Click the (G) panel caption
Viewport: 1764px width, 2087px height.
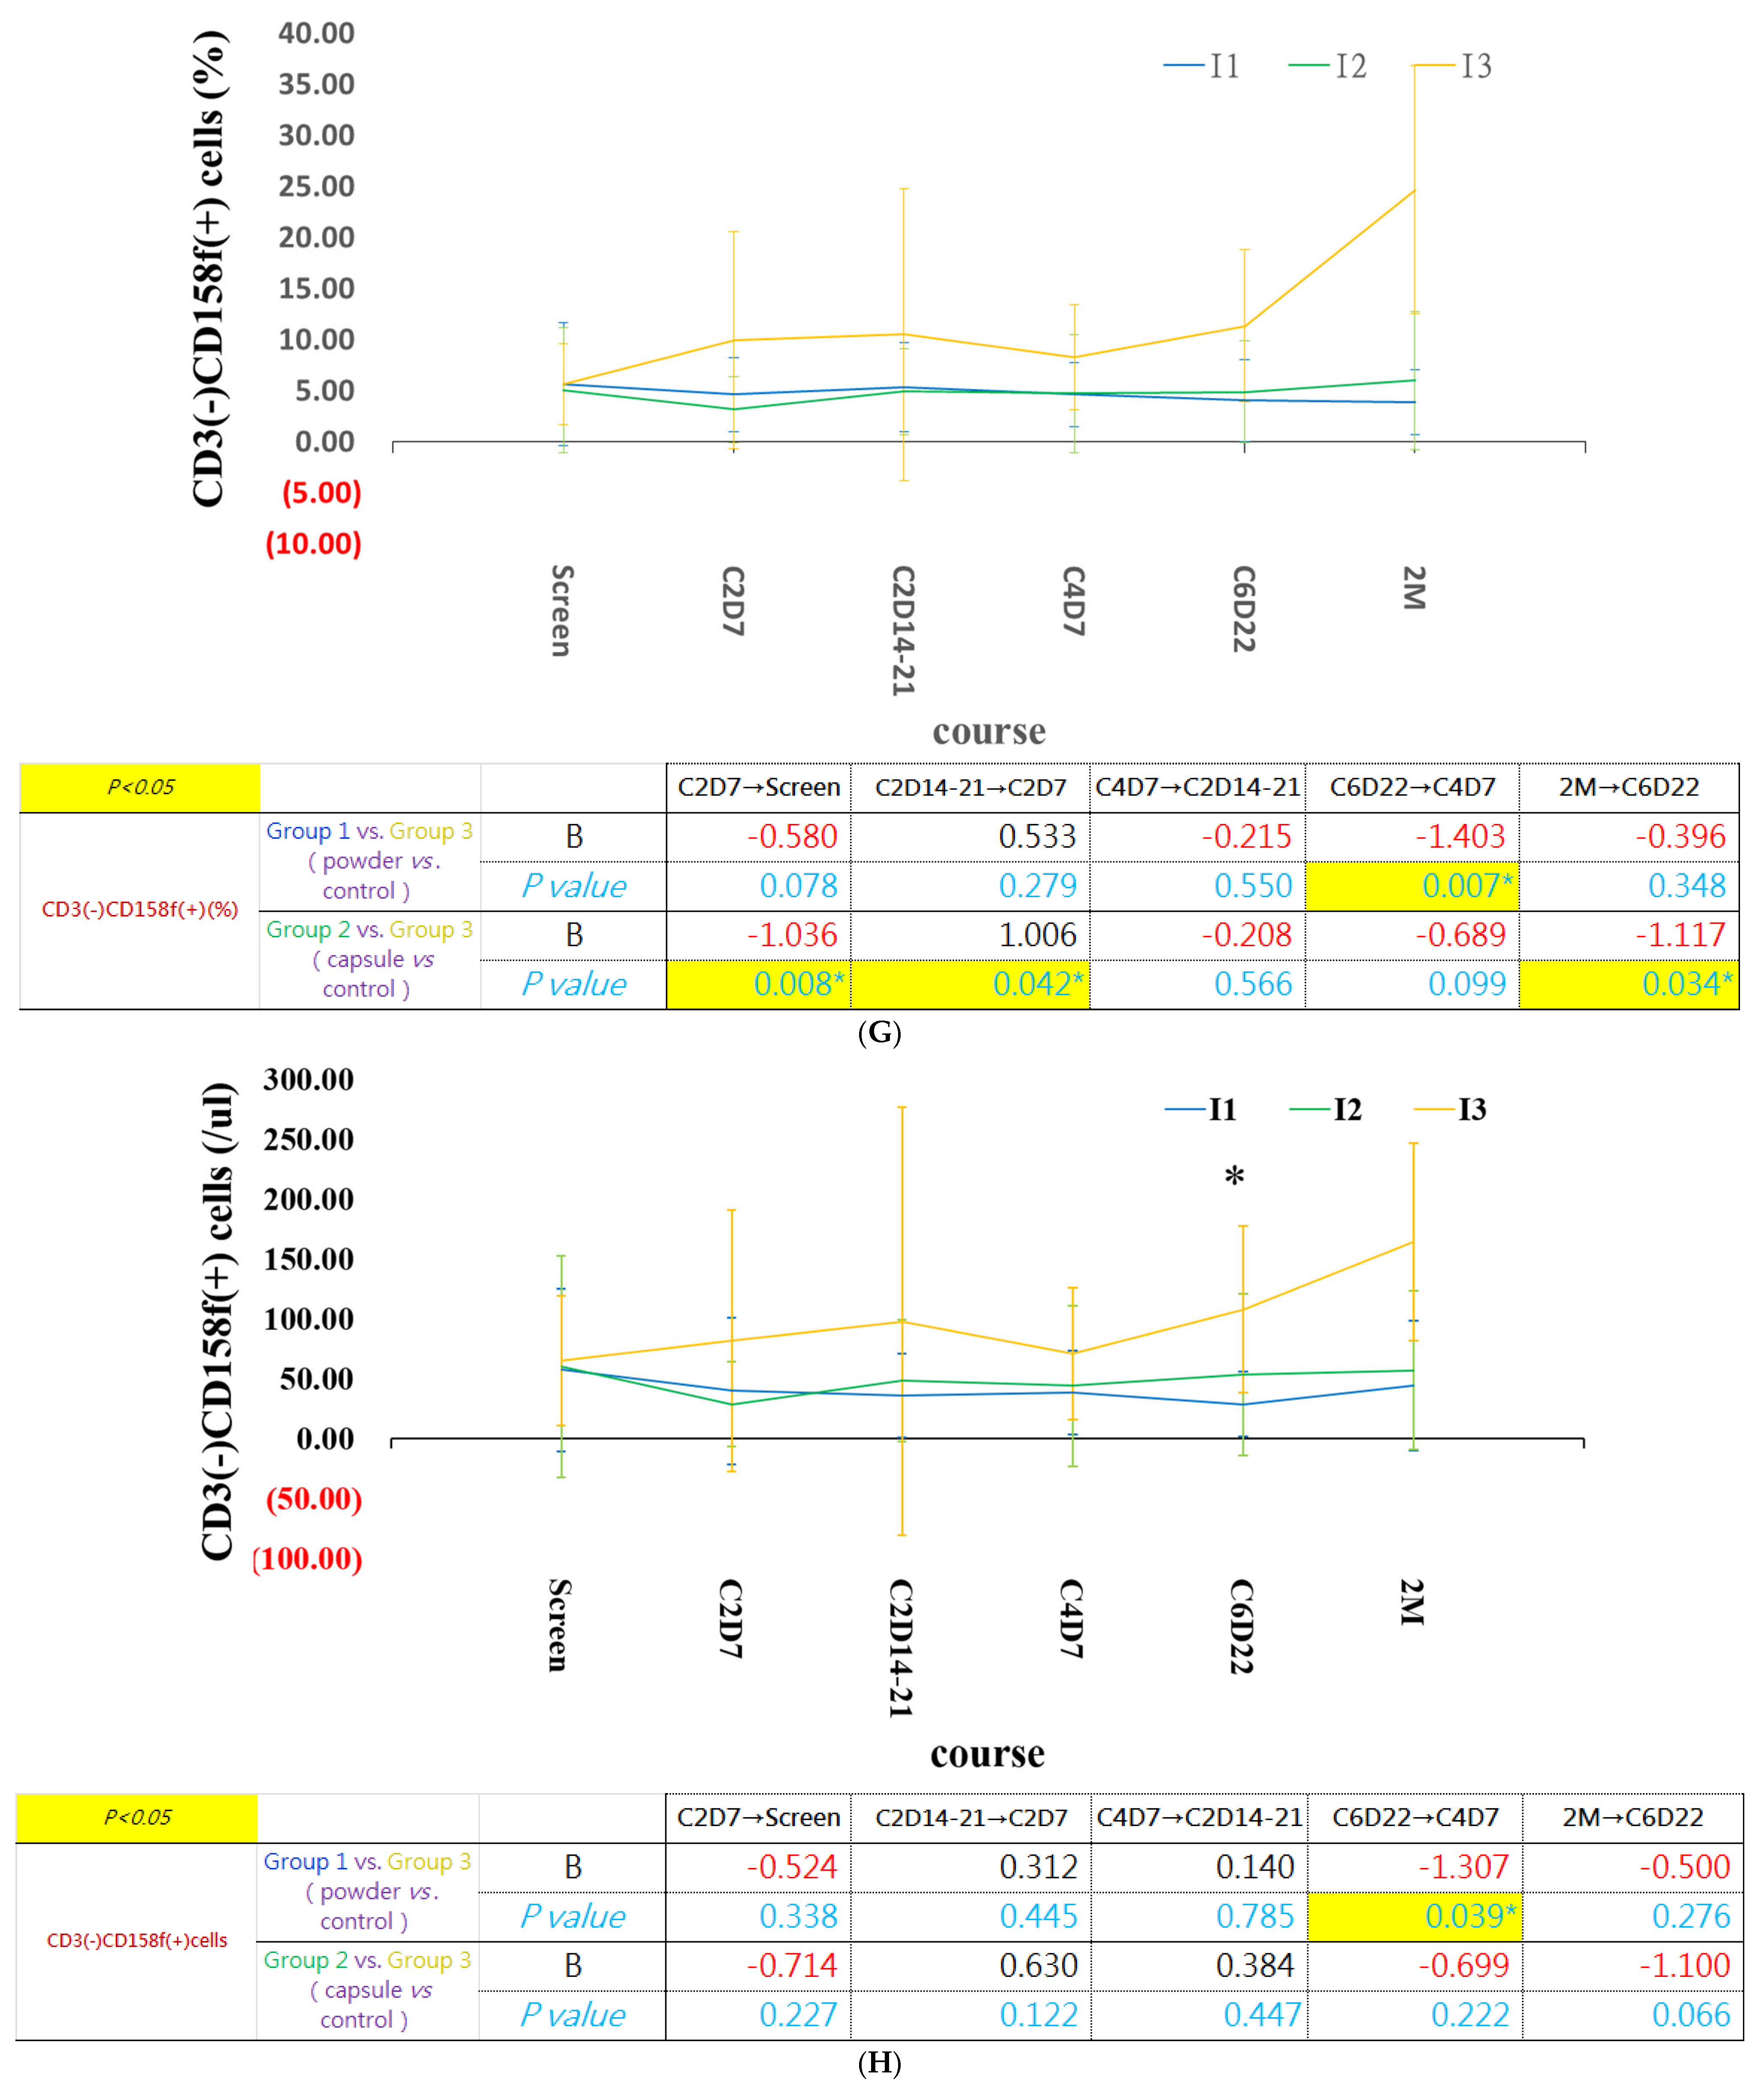(880, 1032)
